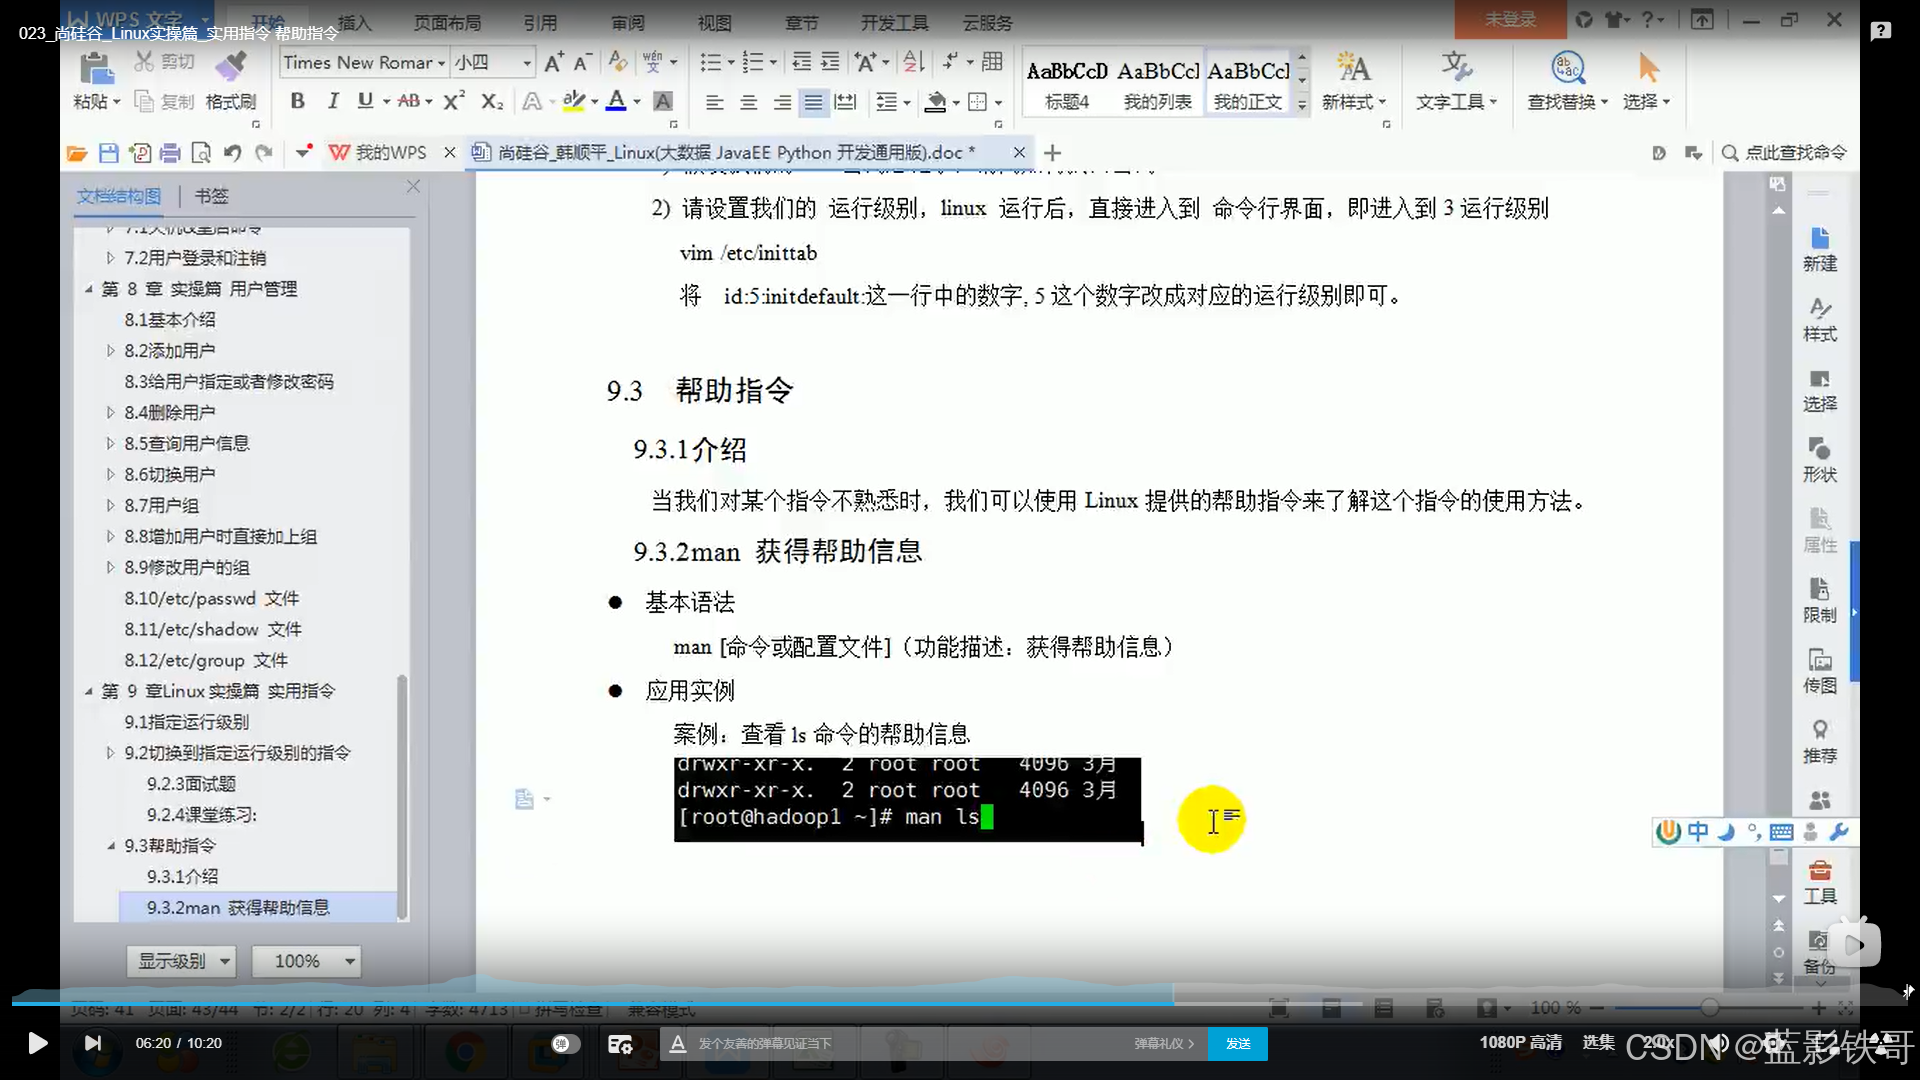
Task: Collapse chapter 8 user management tree node
Action: (89, 289)
